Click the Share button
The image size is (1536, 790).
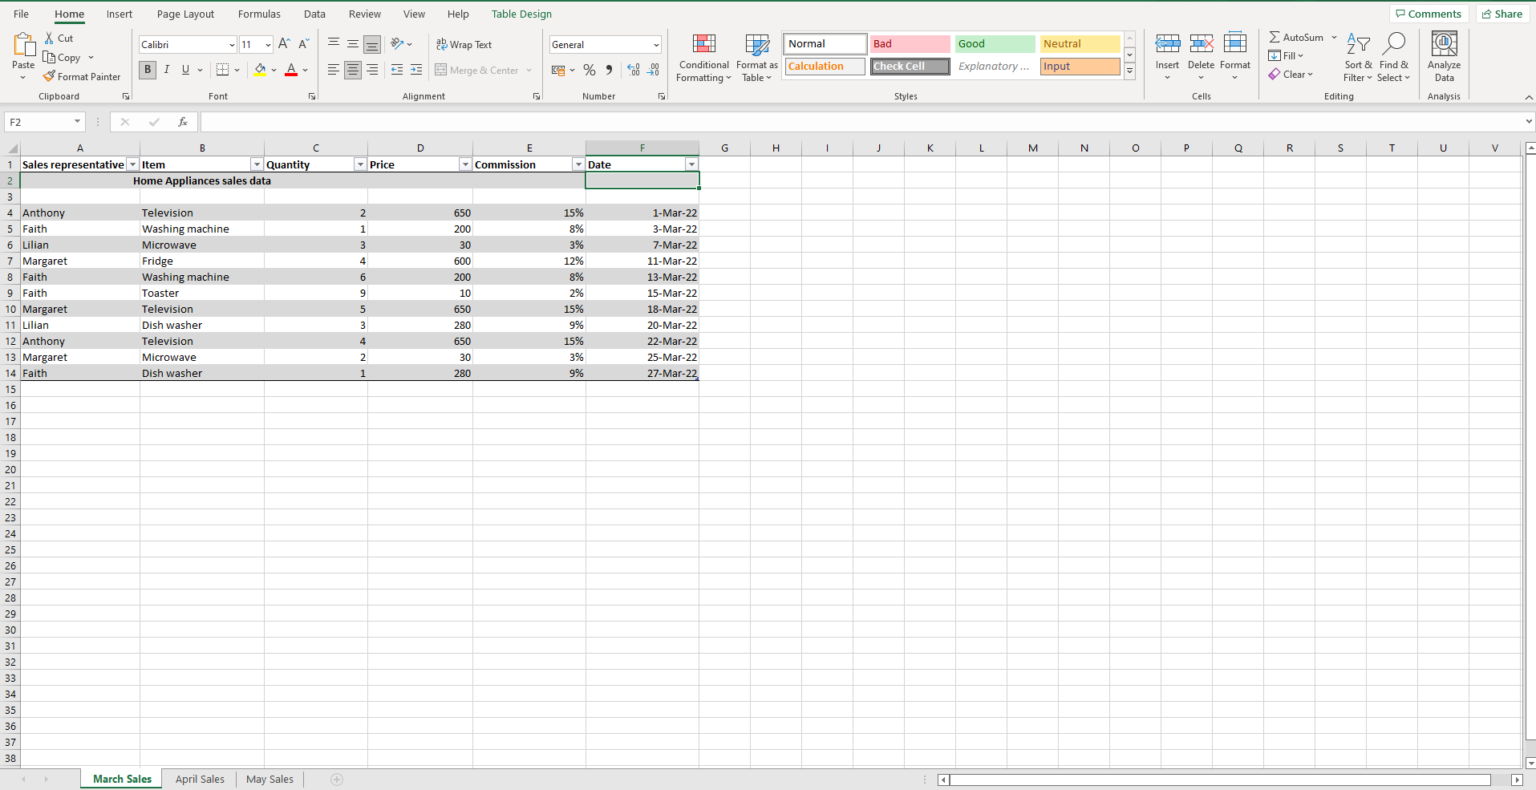(x=1501, y=14)
